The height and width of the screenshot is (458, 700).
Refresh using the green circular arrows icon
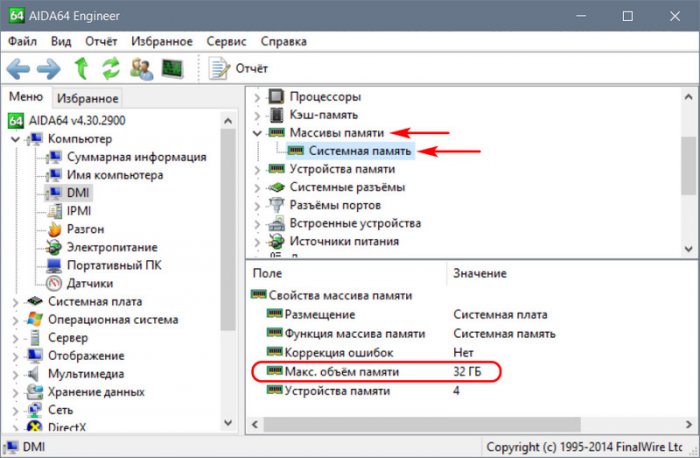tap(111, 68)
